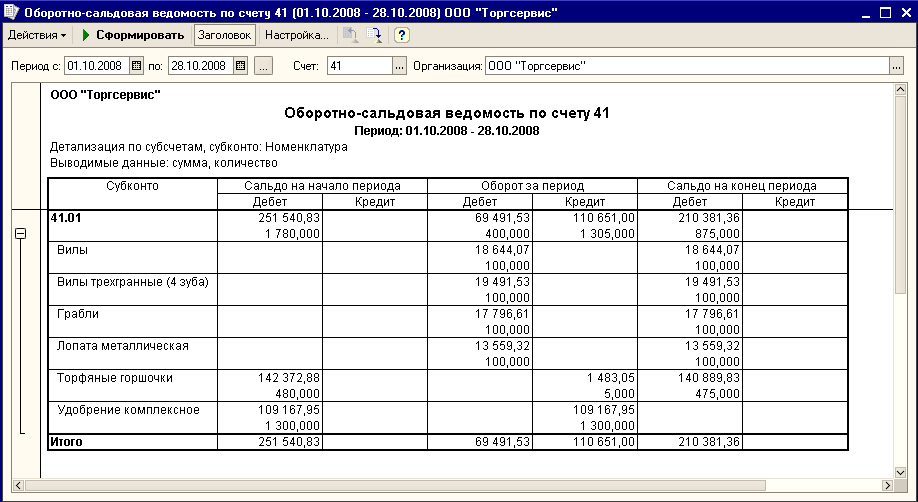Click the vertical scrollbar up arrow
This screenshot has height=502, width=918.
pos(900,89)
